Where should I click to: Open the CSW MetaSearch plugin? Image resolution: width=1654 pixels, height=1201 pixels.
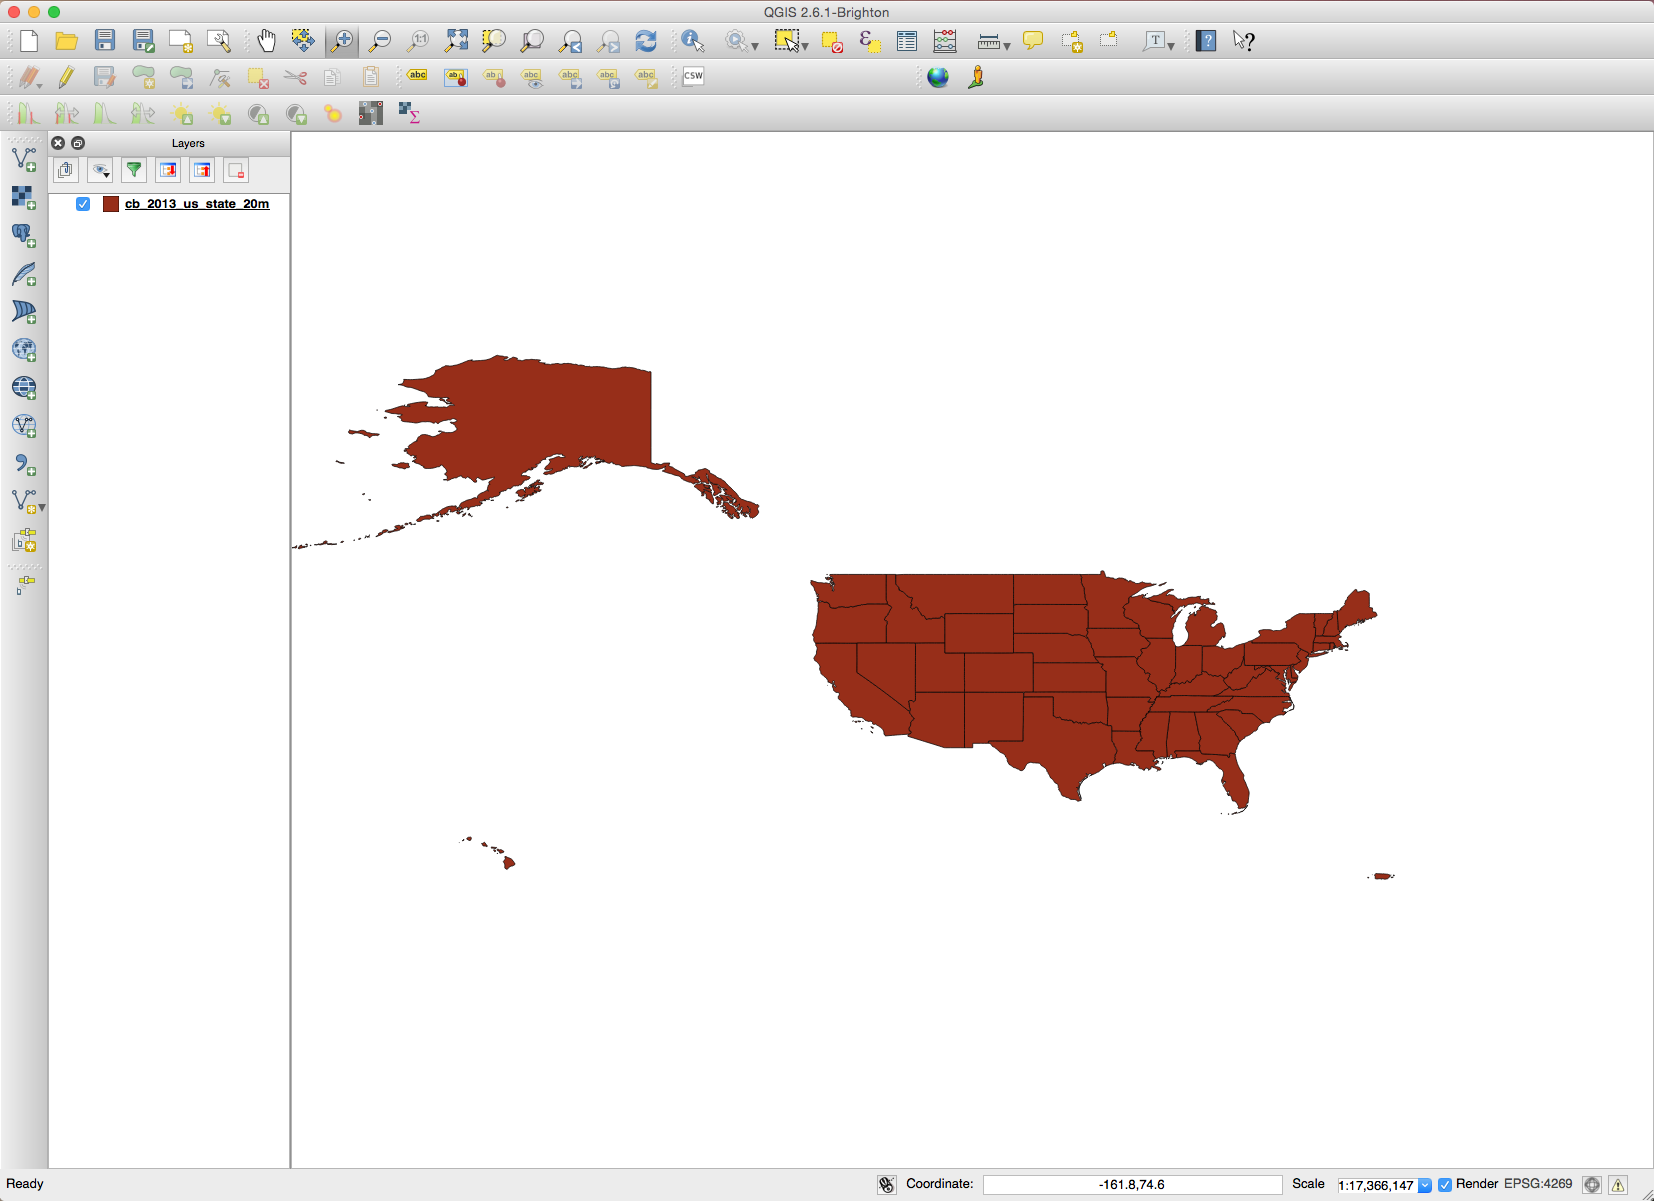693,76
